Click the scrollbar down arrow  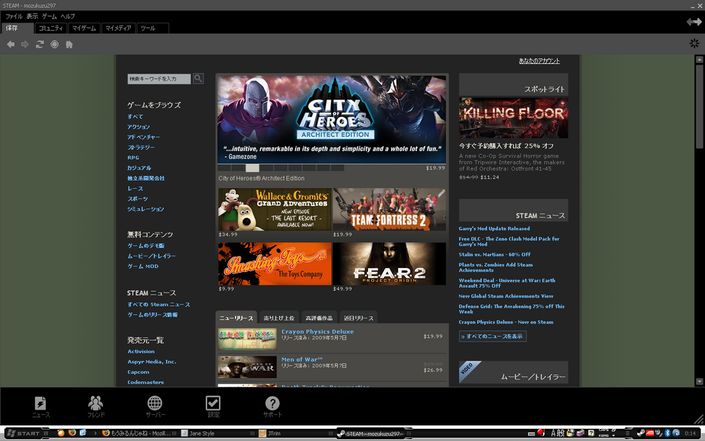[699, 382]
